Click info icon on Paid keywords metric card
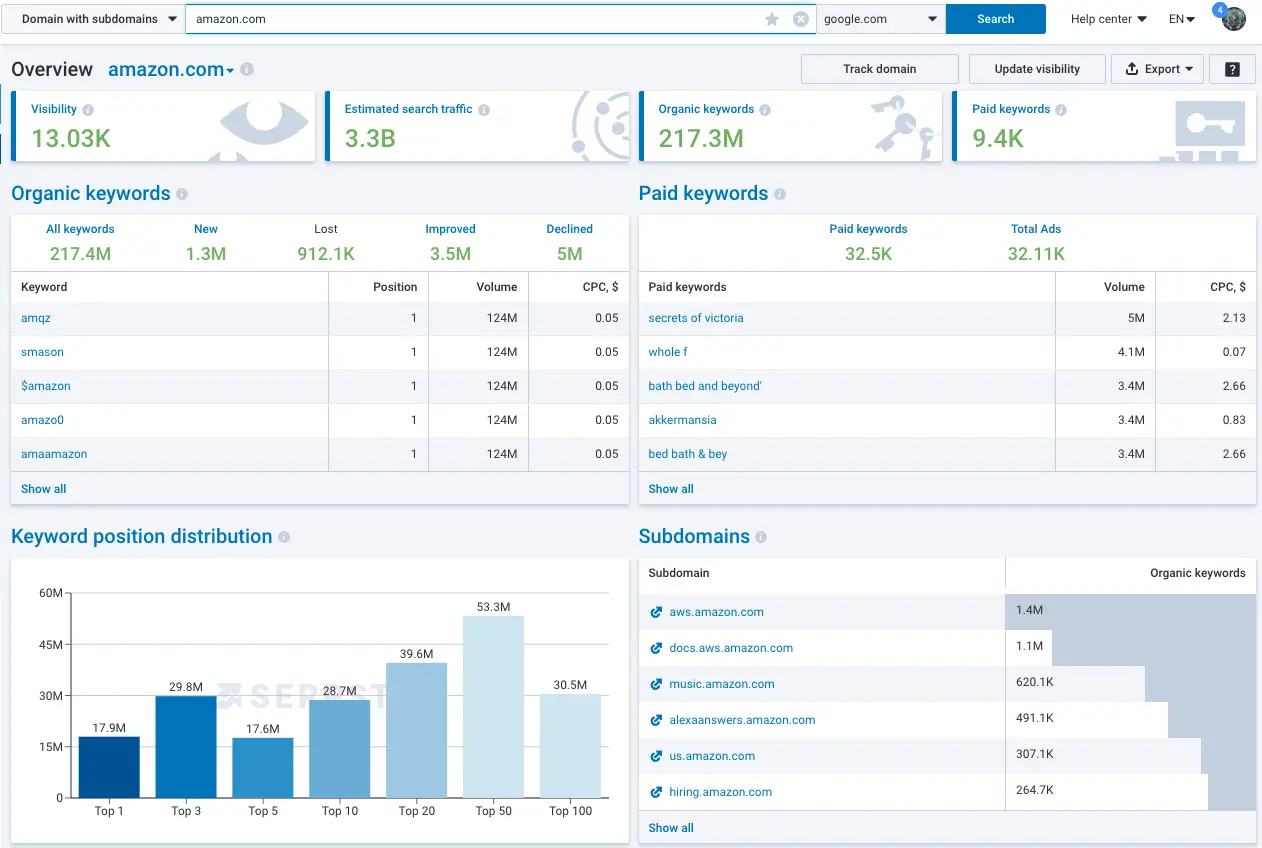The image size is (1262, 848). click(1061, 110)
